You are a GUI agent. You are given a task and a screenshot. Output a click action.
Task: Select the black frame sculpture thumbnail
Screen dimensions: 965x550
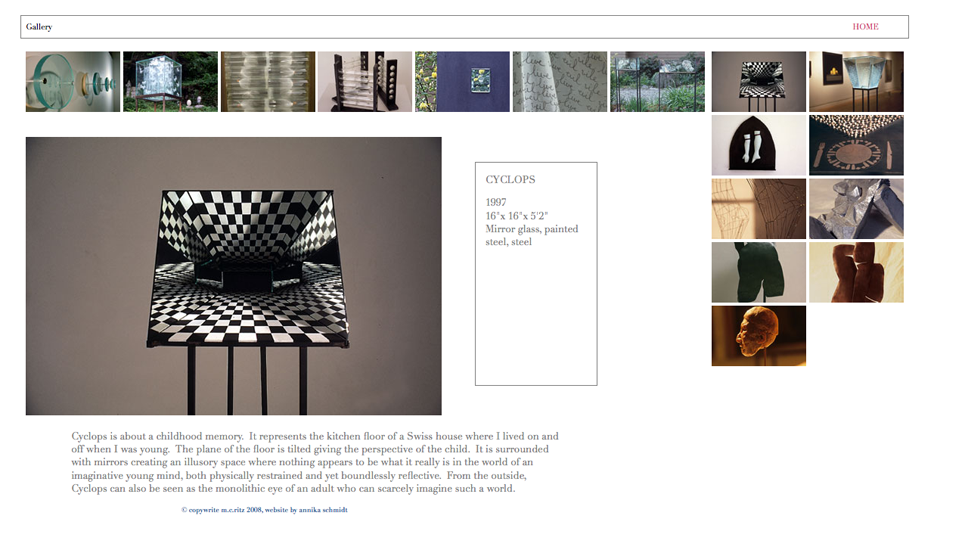click(x=365, y=82)
